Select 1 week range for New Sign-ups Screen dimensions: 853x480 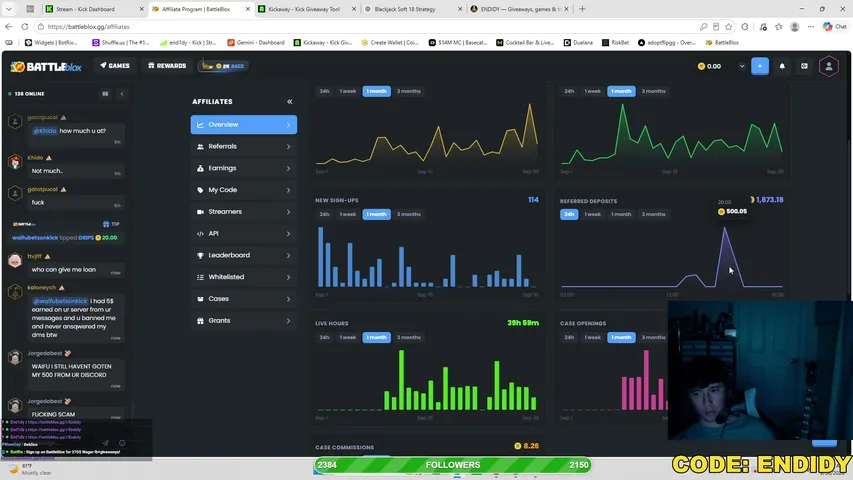(x=348, y=214)
